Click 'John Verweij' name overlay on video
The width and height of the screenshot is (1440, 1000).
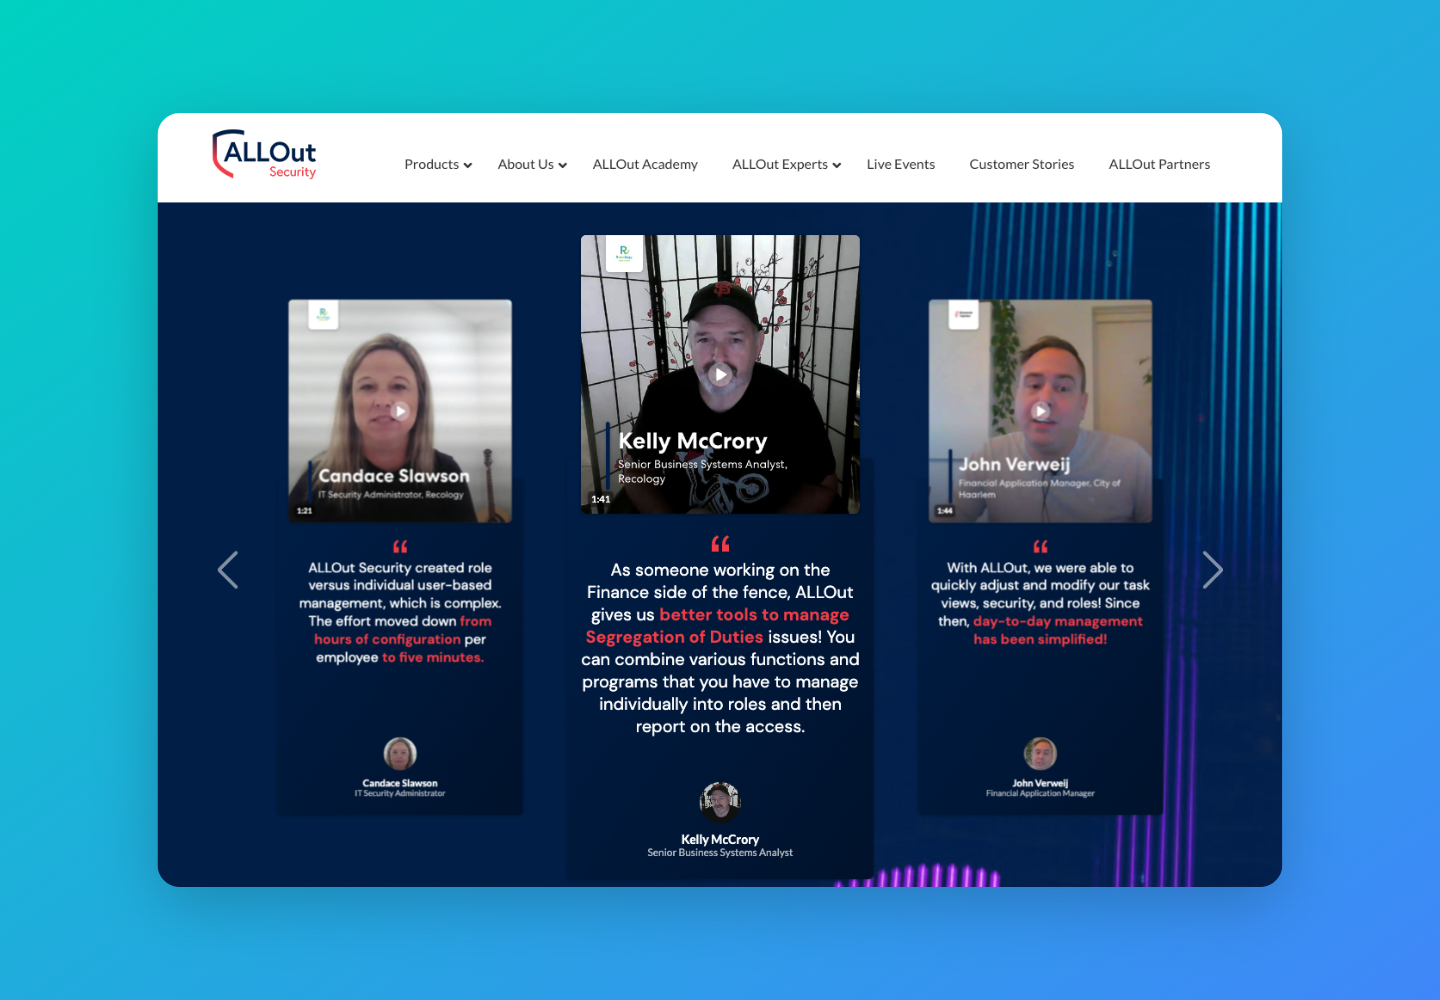1014,464
